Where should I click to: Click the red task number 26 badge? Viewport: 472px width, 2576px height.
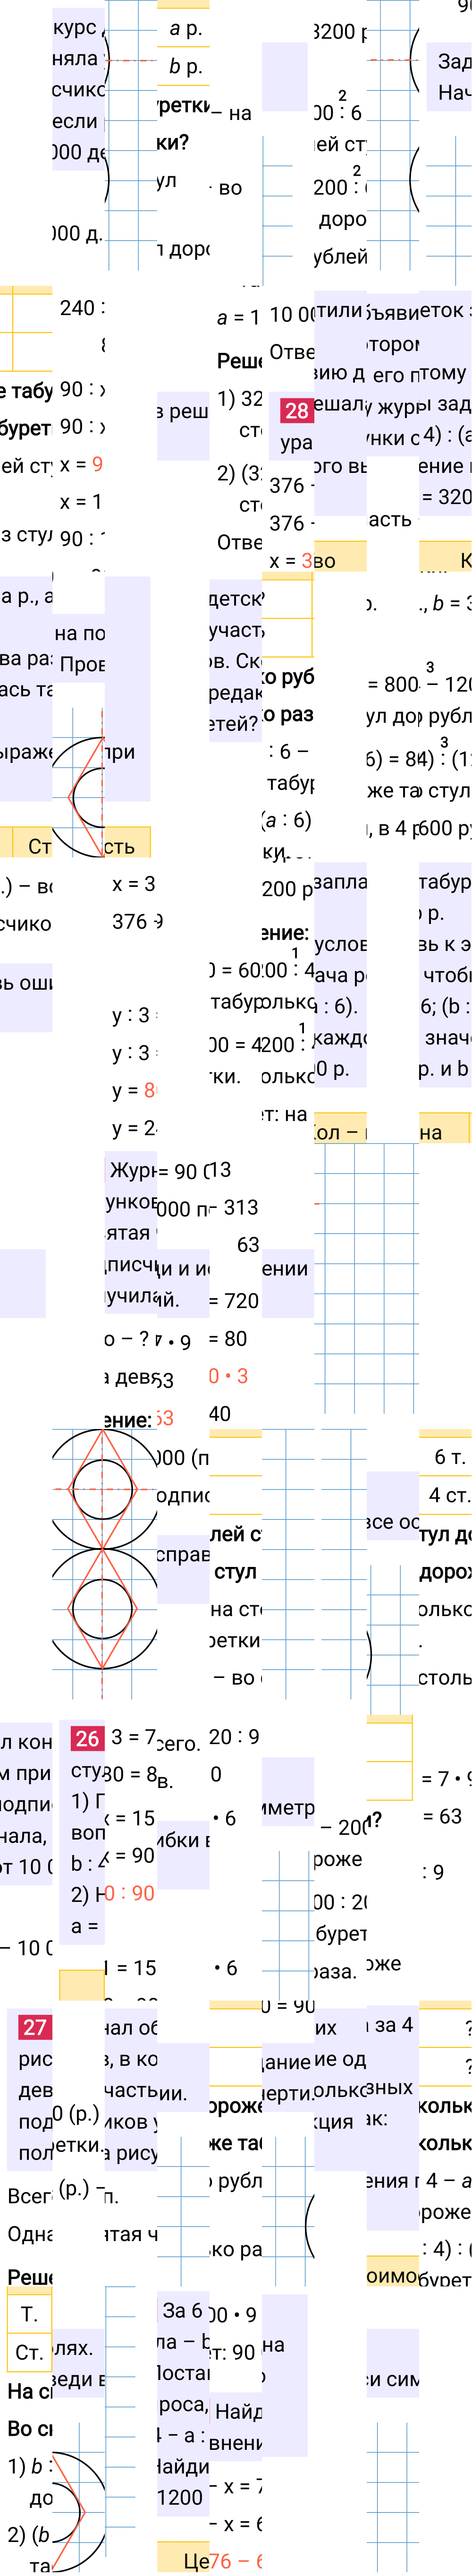click(87, 1739)
